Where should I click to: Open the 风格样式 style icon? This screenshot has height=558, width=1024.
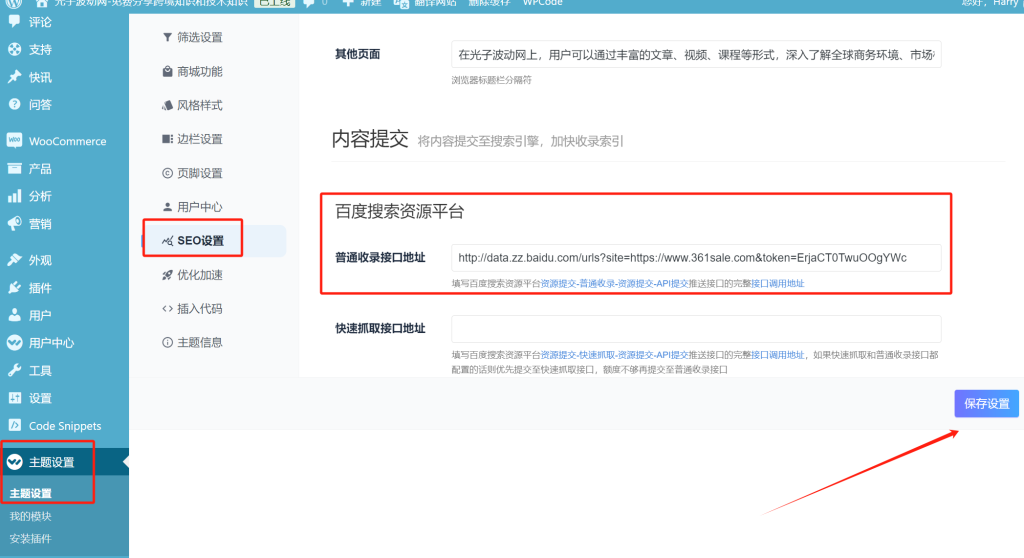point(167,105)
